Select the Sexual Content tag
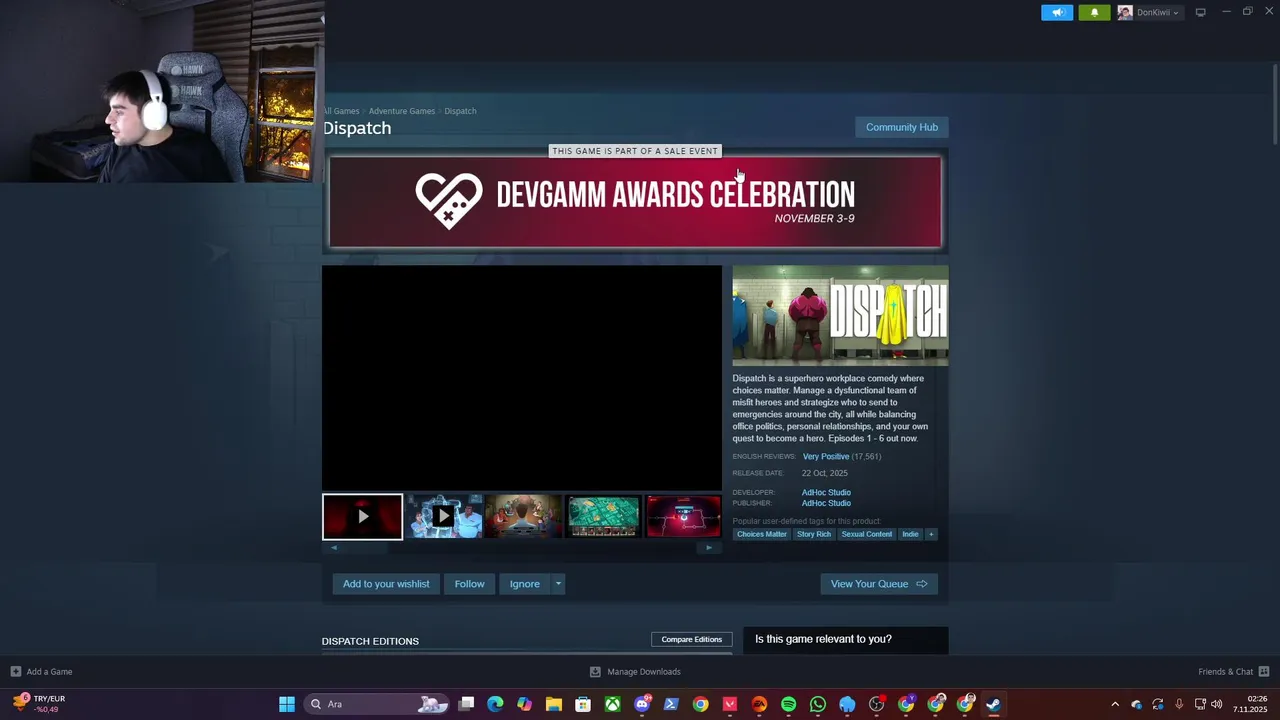The width and height of the screenshot is (1280, 720). [x=867, y=534]
